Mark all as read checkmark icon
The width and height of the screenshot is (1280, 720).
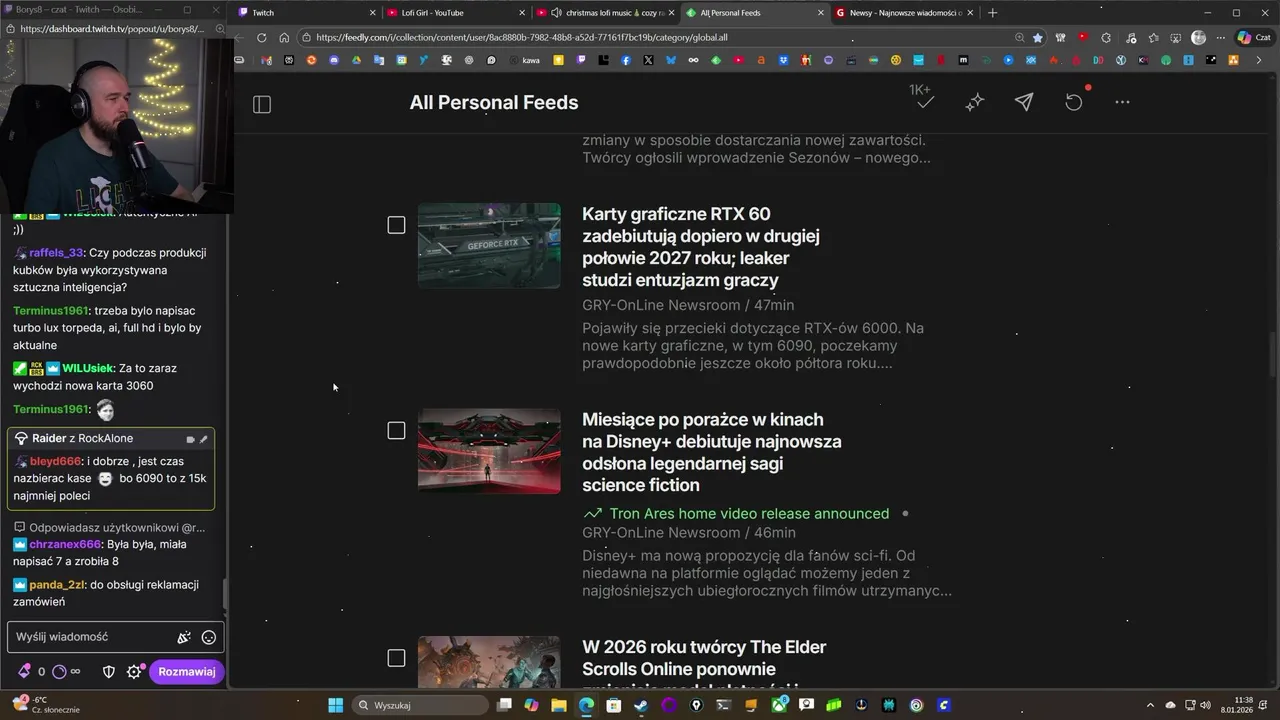coord(925,102)
